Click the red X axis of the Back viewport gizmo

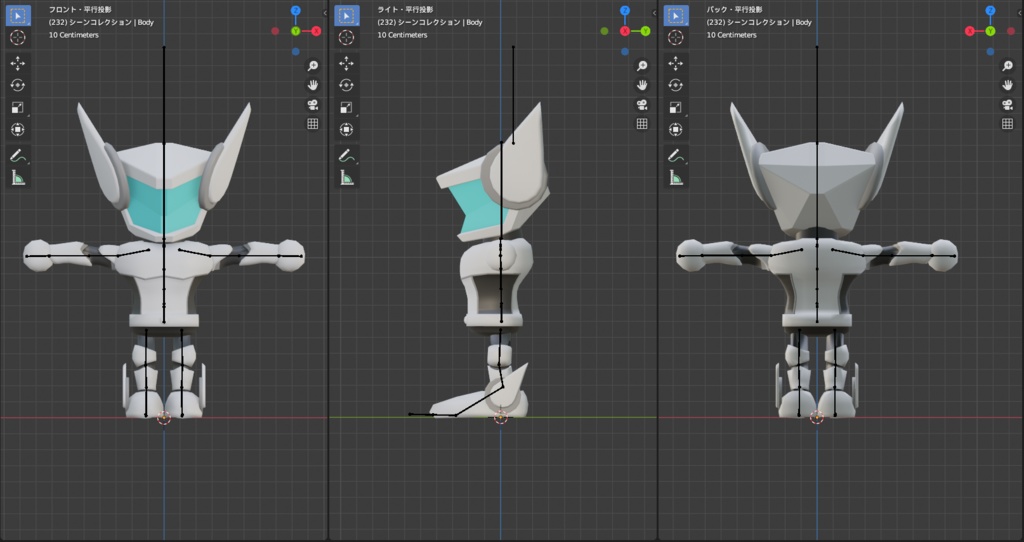[x=970, y=31]
